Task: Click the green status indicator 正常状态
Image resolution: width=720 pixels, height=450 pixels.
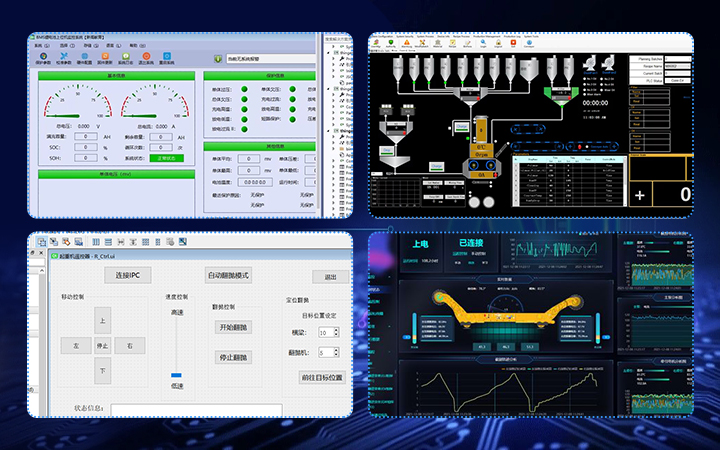Action: (x=165, y=157)
